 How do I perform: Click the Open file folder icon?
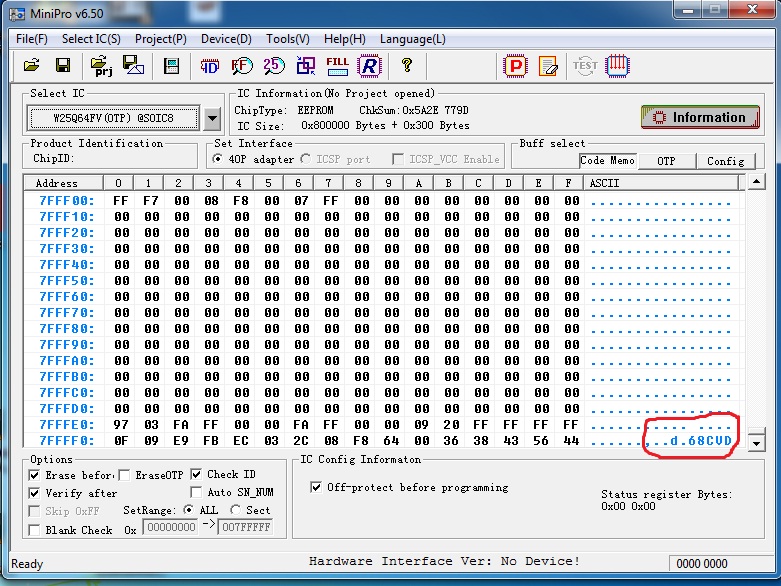point(32,66)
